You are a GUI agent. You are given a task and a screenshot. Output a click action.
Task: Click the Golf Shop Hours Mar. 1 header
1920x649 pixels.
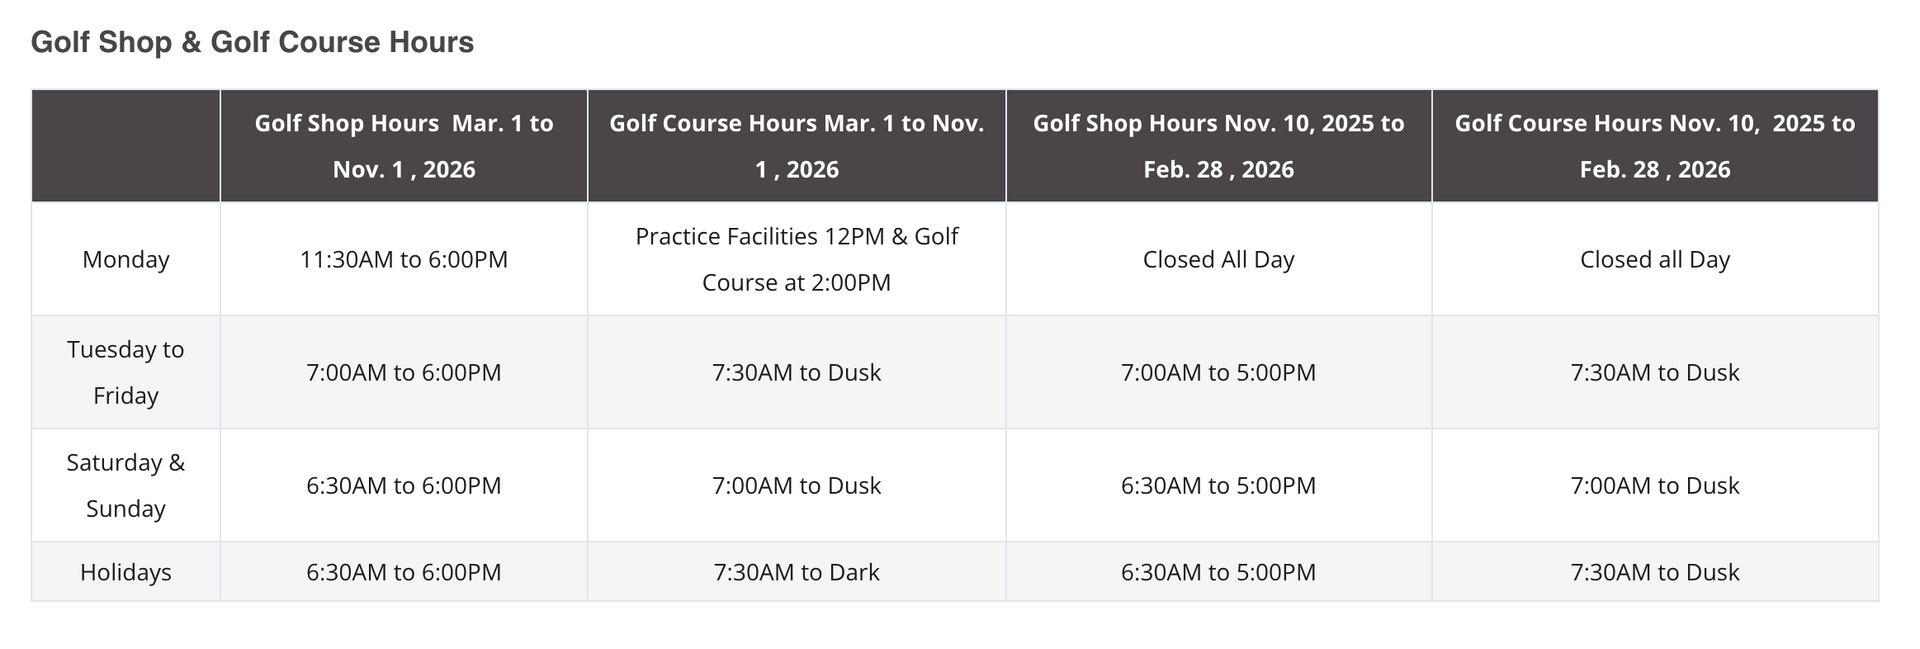(x=403, y=146)
